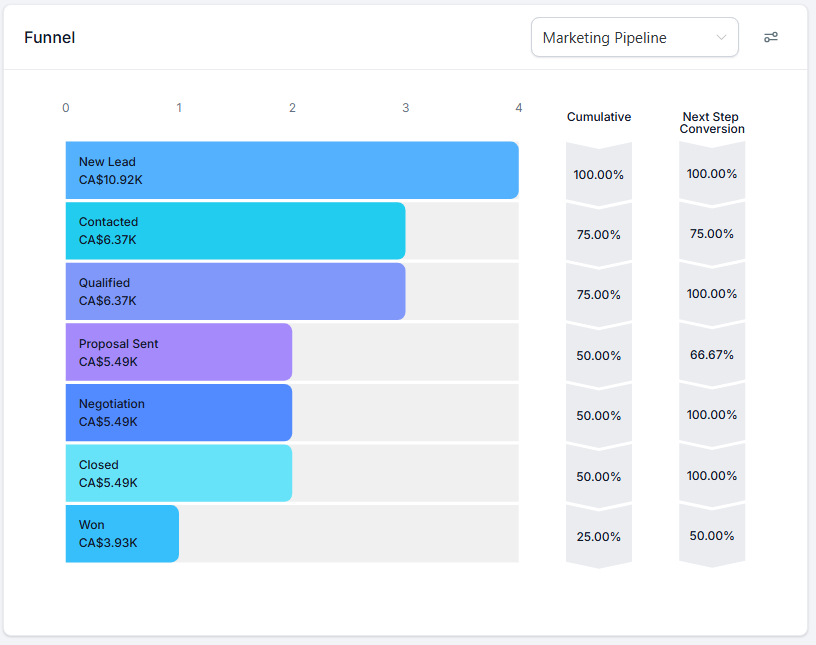Select the Closed CA$5.49K bar

[x=178, y=473]
